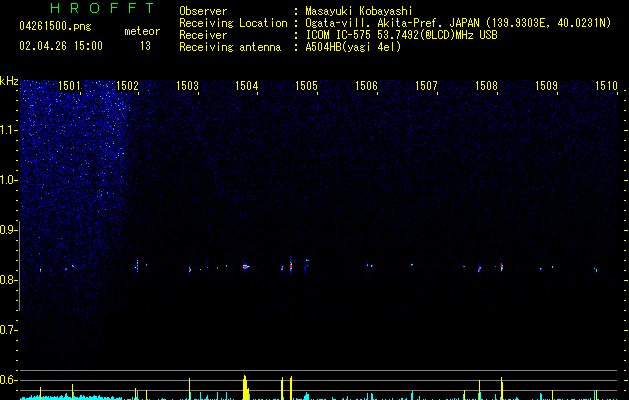The image size is (629, 400).
Task: Click the 1507 time marker
Action: tap(426, 86)
